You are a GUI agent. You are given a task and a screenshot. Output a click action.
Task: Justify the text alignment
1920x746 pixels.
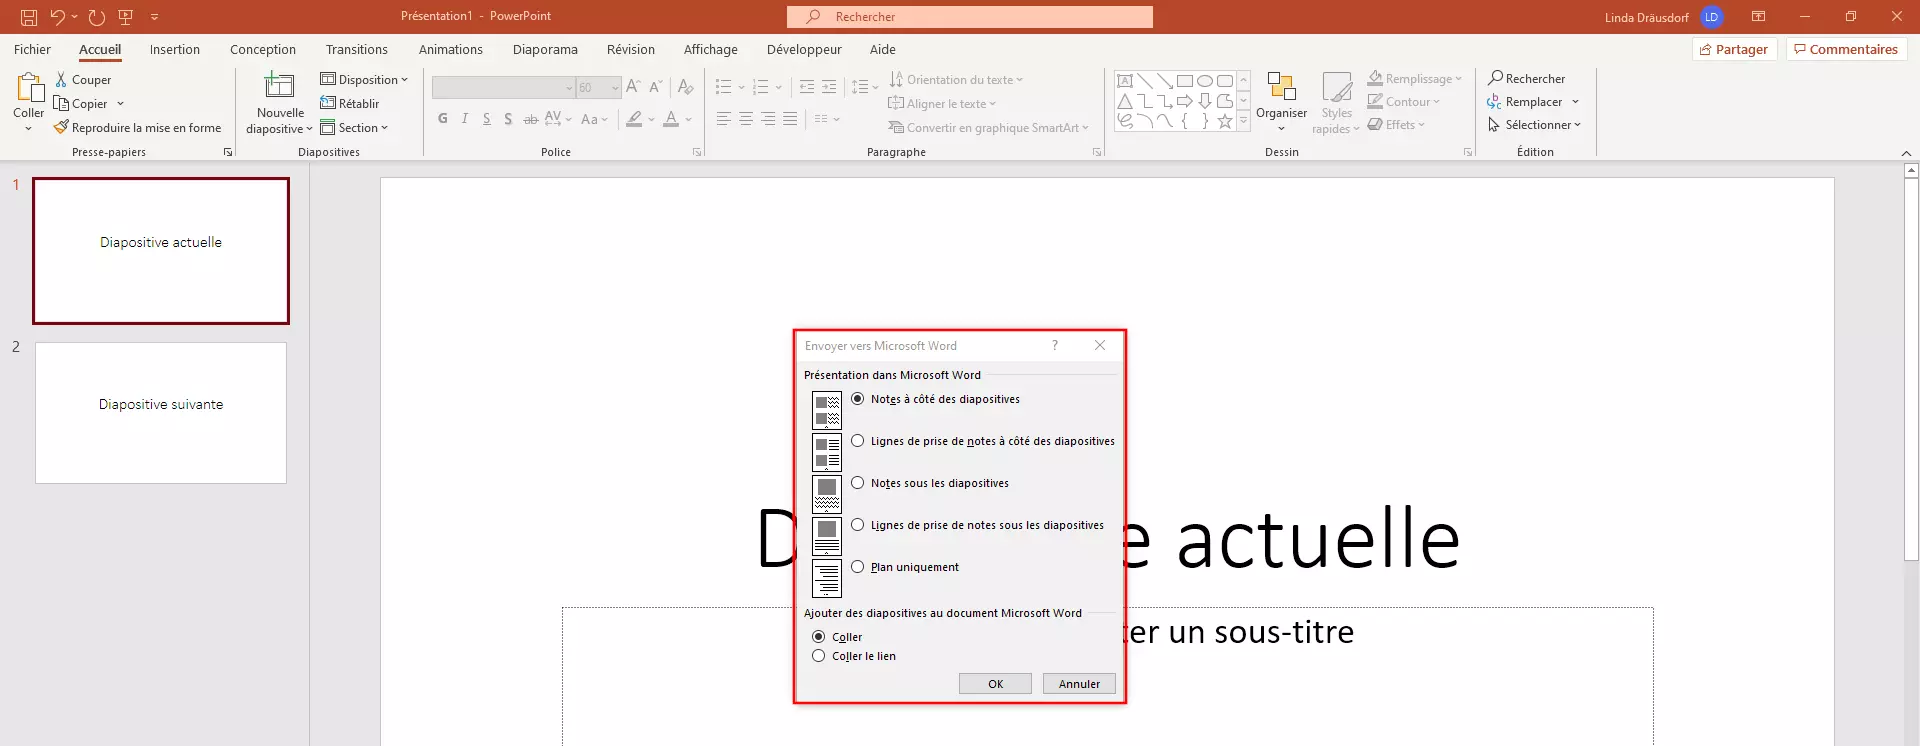tap(790, 119)
